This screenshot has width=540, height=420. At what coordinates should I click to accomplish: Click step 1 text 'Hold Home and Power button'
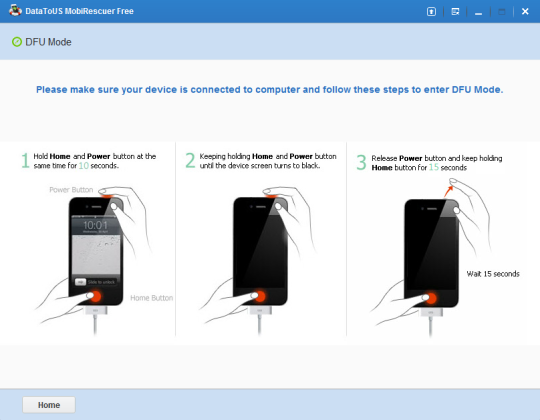(95, 161)
